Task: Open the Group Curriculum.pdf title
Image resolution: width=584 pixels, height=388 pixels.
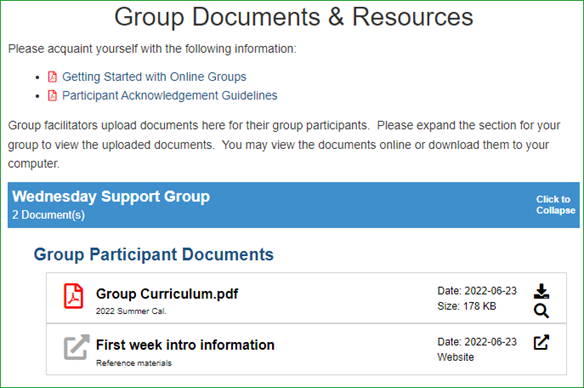Action: pyautogui.click(x=167, y=294)
